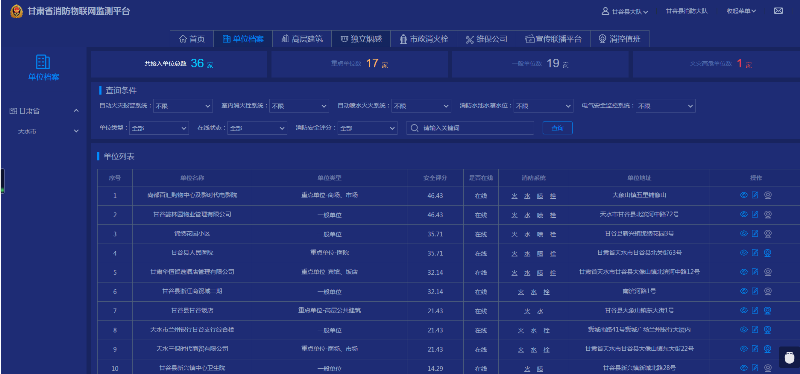Image resolution: width=800 pixels, height=374 pixels.
Task: Open the mail envelope icon in header
Action: pyautogui.click(x=778, y=11)
